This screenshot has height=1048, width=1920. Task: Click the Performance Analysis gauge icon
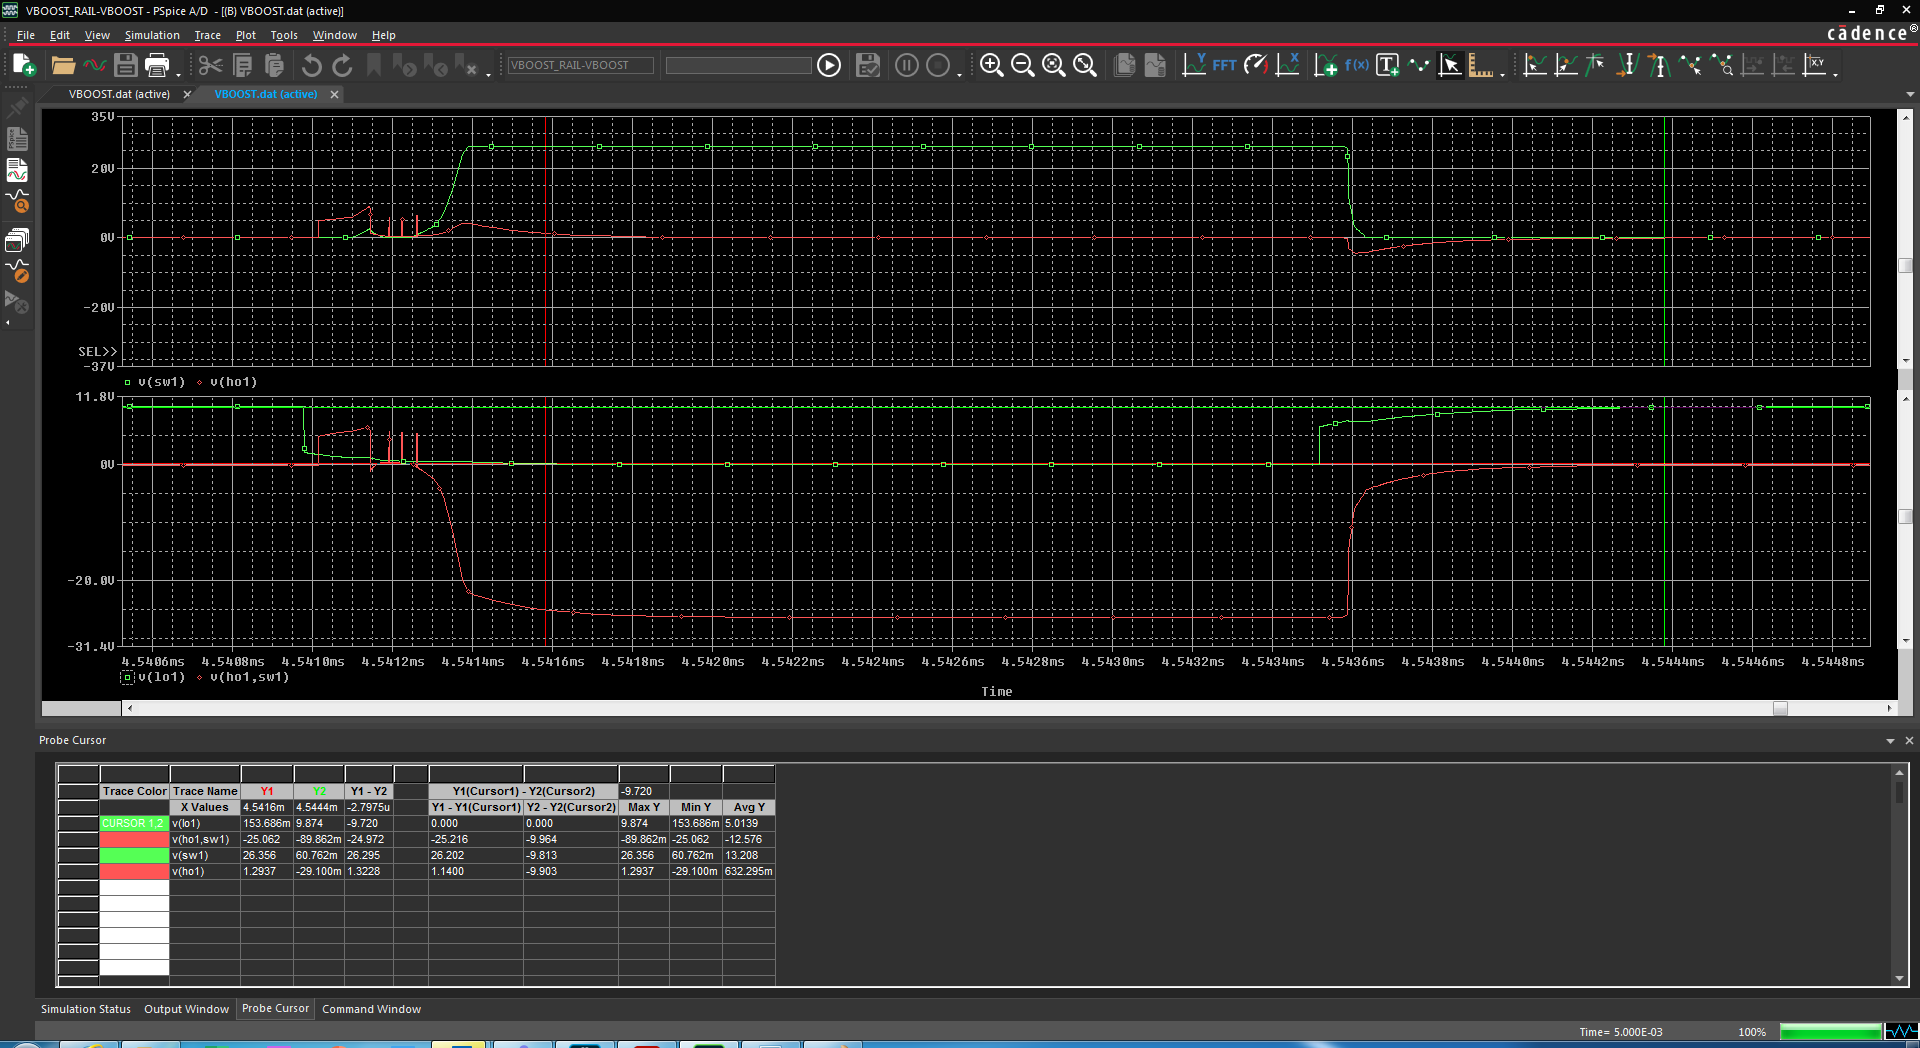1256,65
